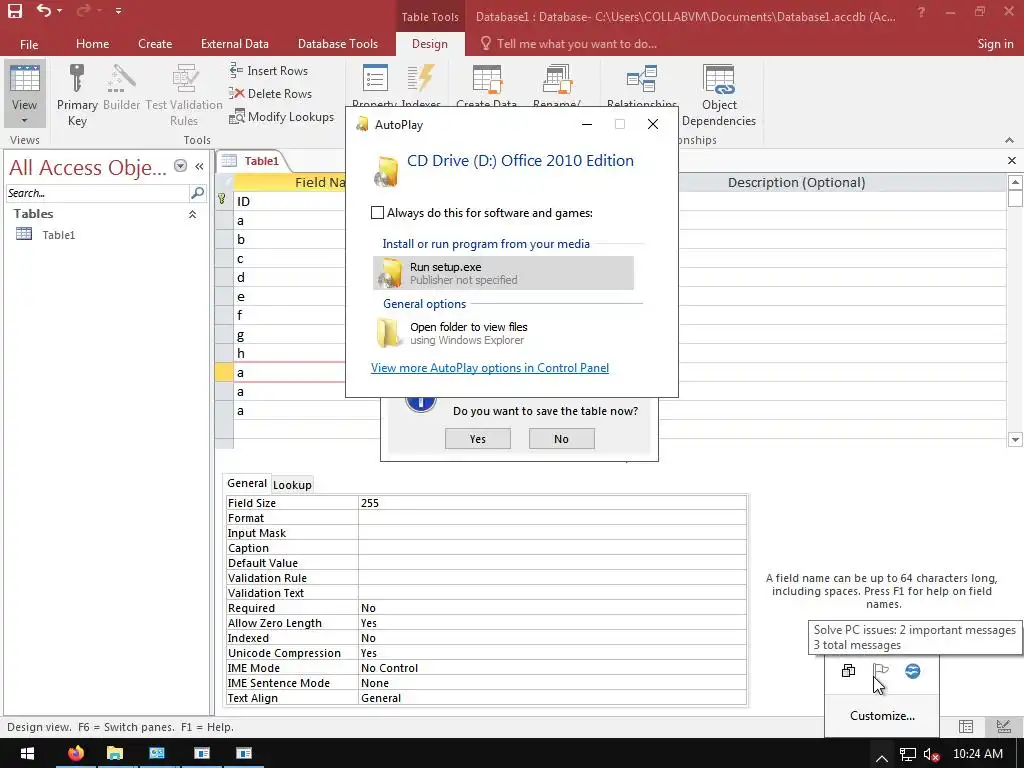
Task: Click Create Data Macros icon
Action: 487,78
